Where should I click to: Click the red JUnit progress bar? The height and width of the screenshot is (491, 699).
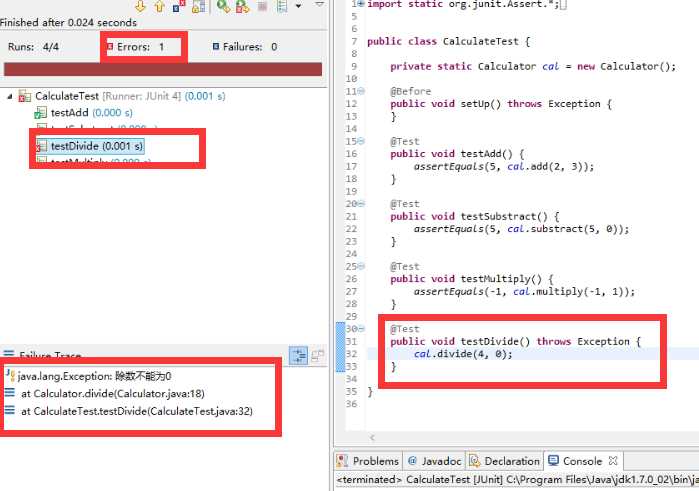[163, 69]
